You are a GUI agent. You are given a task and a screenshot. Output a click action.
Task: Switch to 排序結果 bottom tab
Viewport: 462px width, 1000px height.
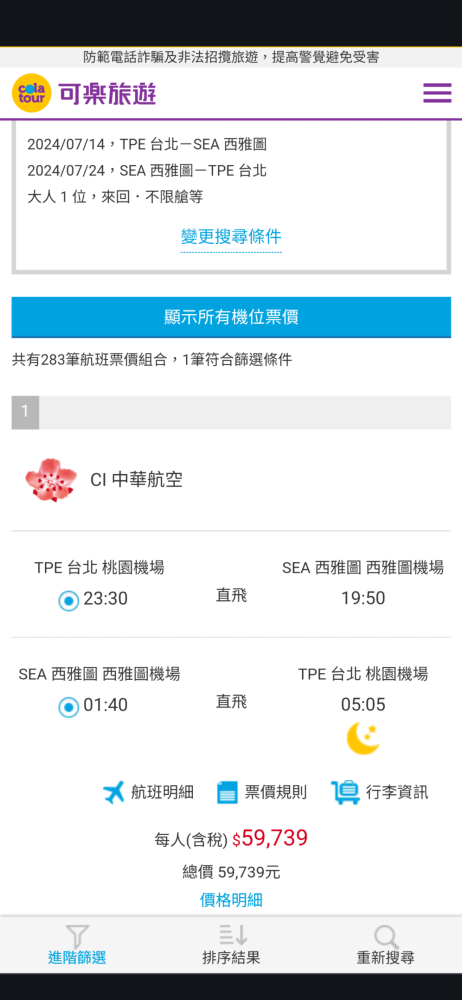(231, 944)
